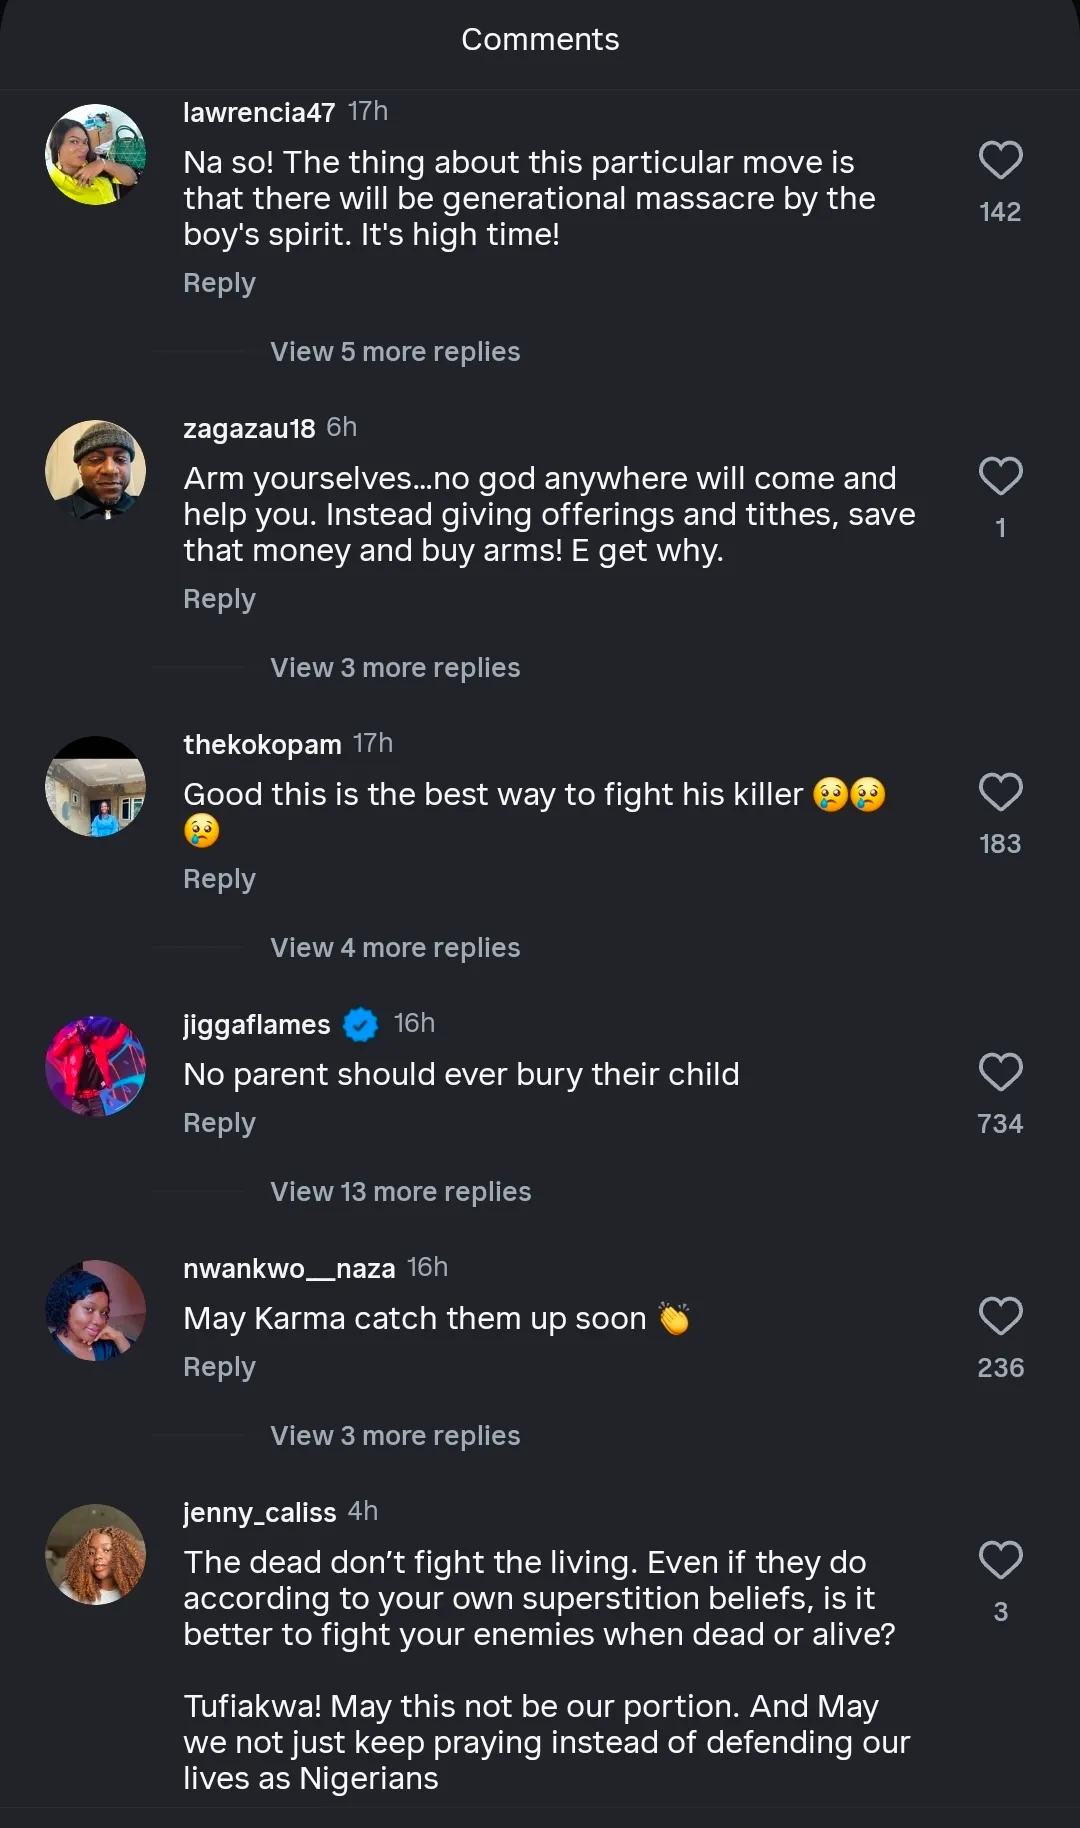Image resolution: width=1080 pixels, height=1828 pixels.
Task: Like lawrencia47's comment with the heart
Action: pos(1000,161)
